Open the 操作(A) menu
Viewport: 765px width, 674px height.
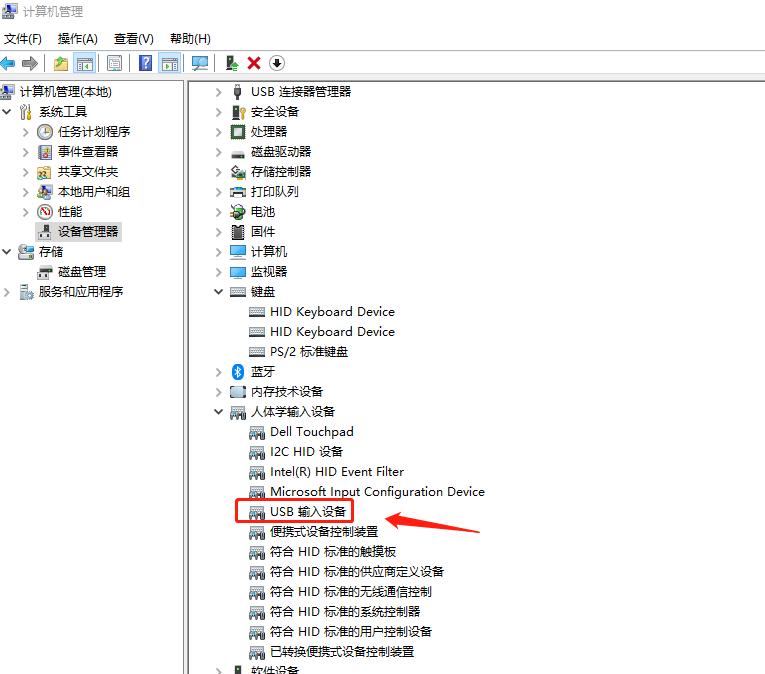(x=77, y=39)
